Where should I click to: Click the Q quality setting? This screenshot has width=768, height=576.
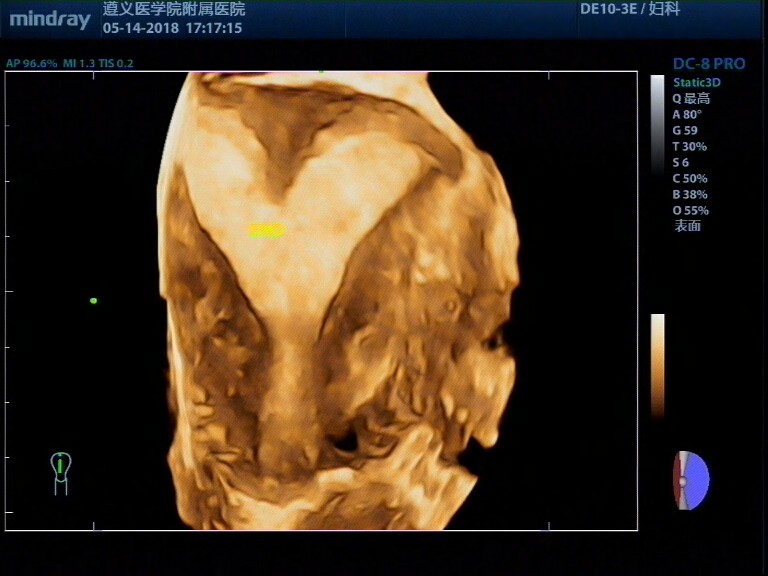[690, 98]
